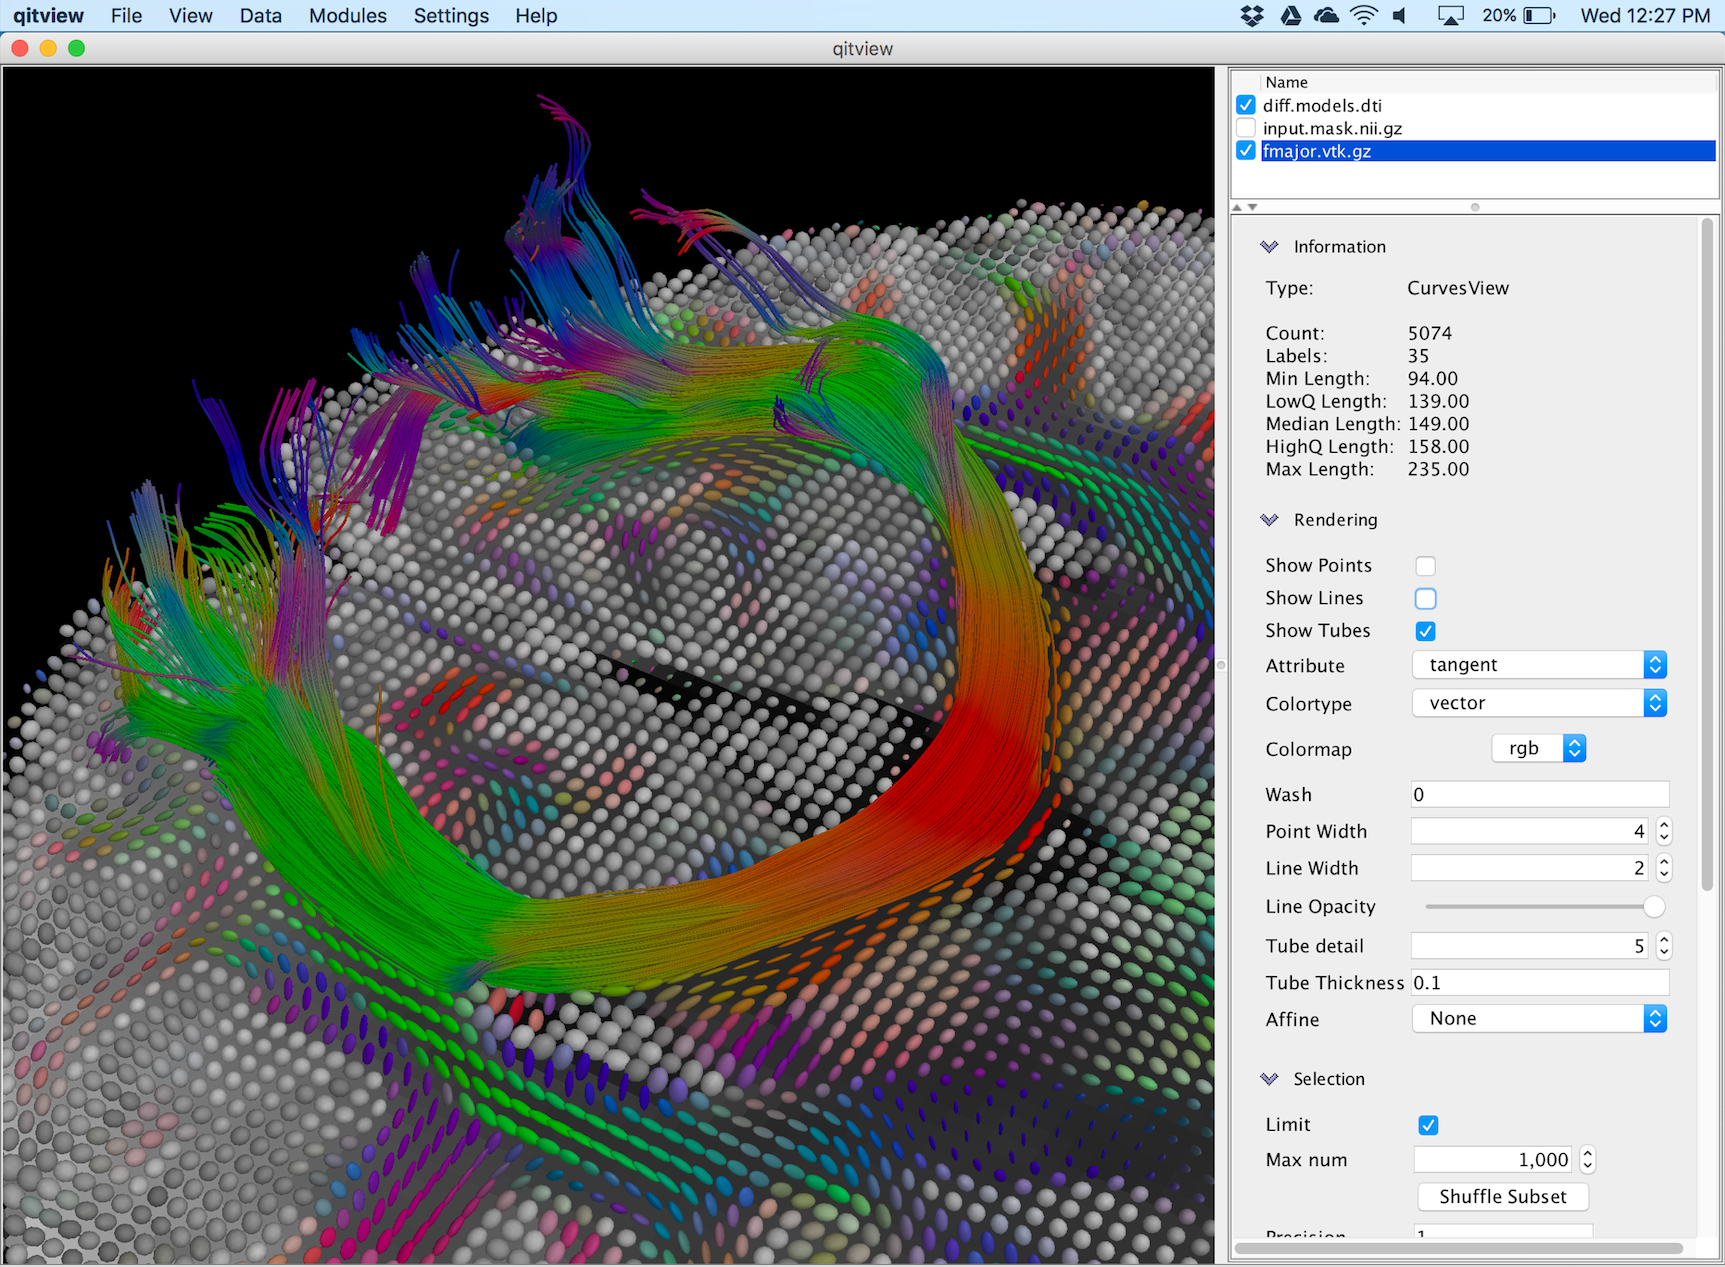
Task: Click the battery status icon
Action: pos(1539,16)
